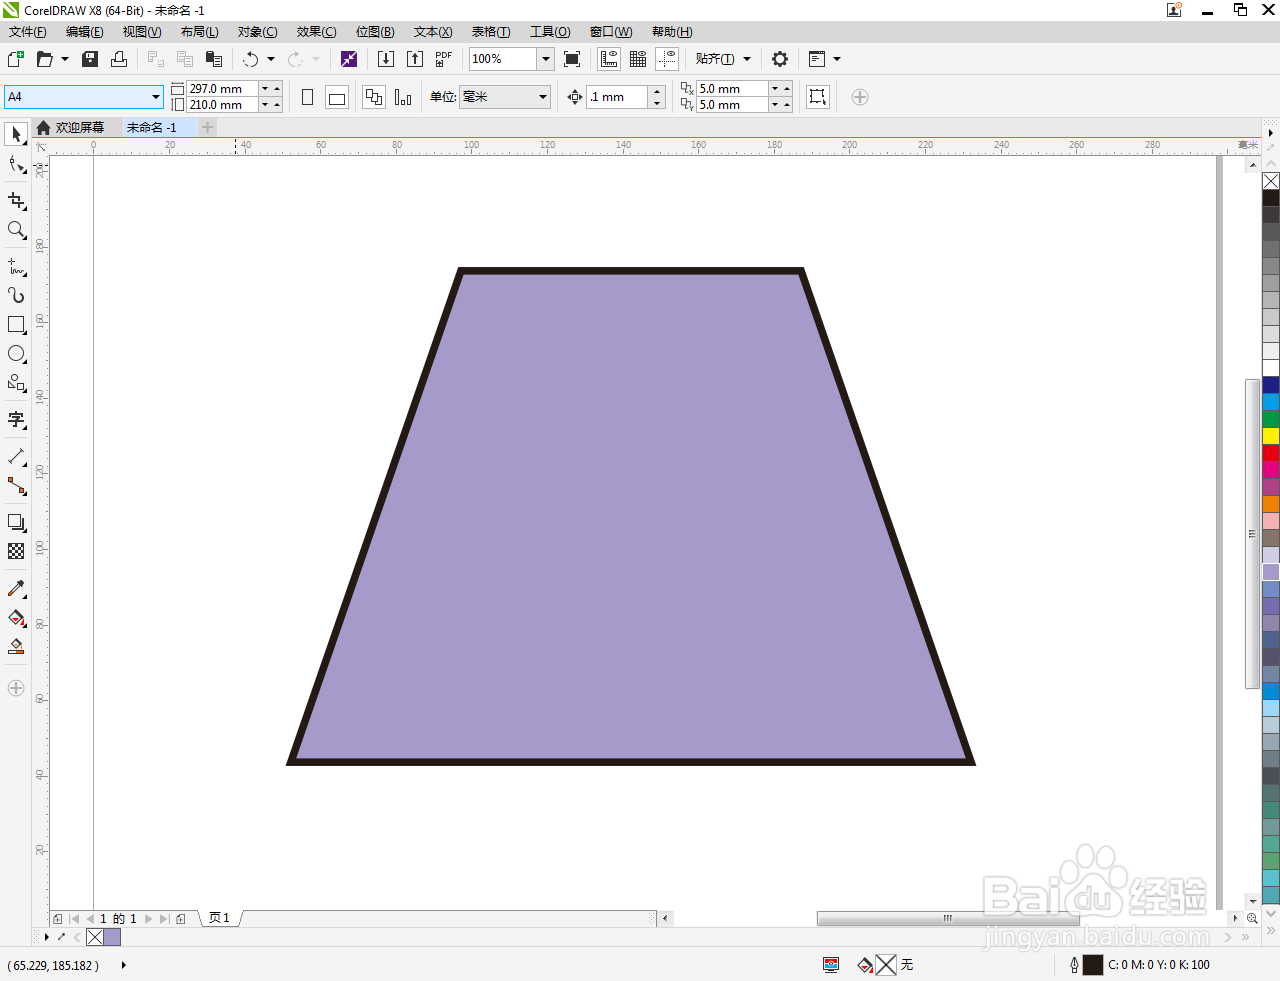This screenshot has width=1280, height=981.
Task: Open the 效果(C) menu
Action: 316,32
